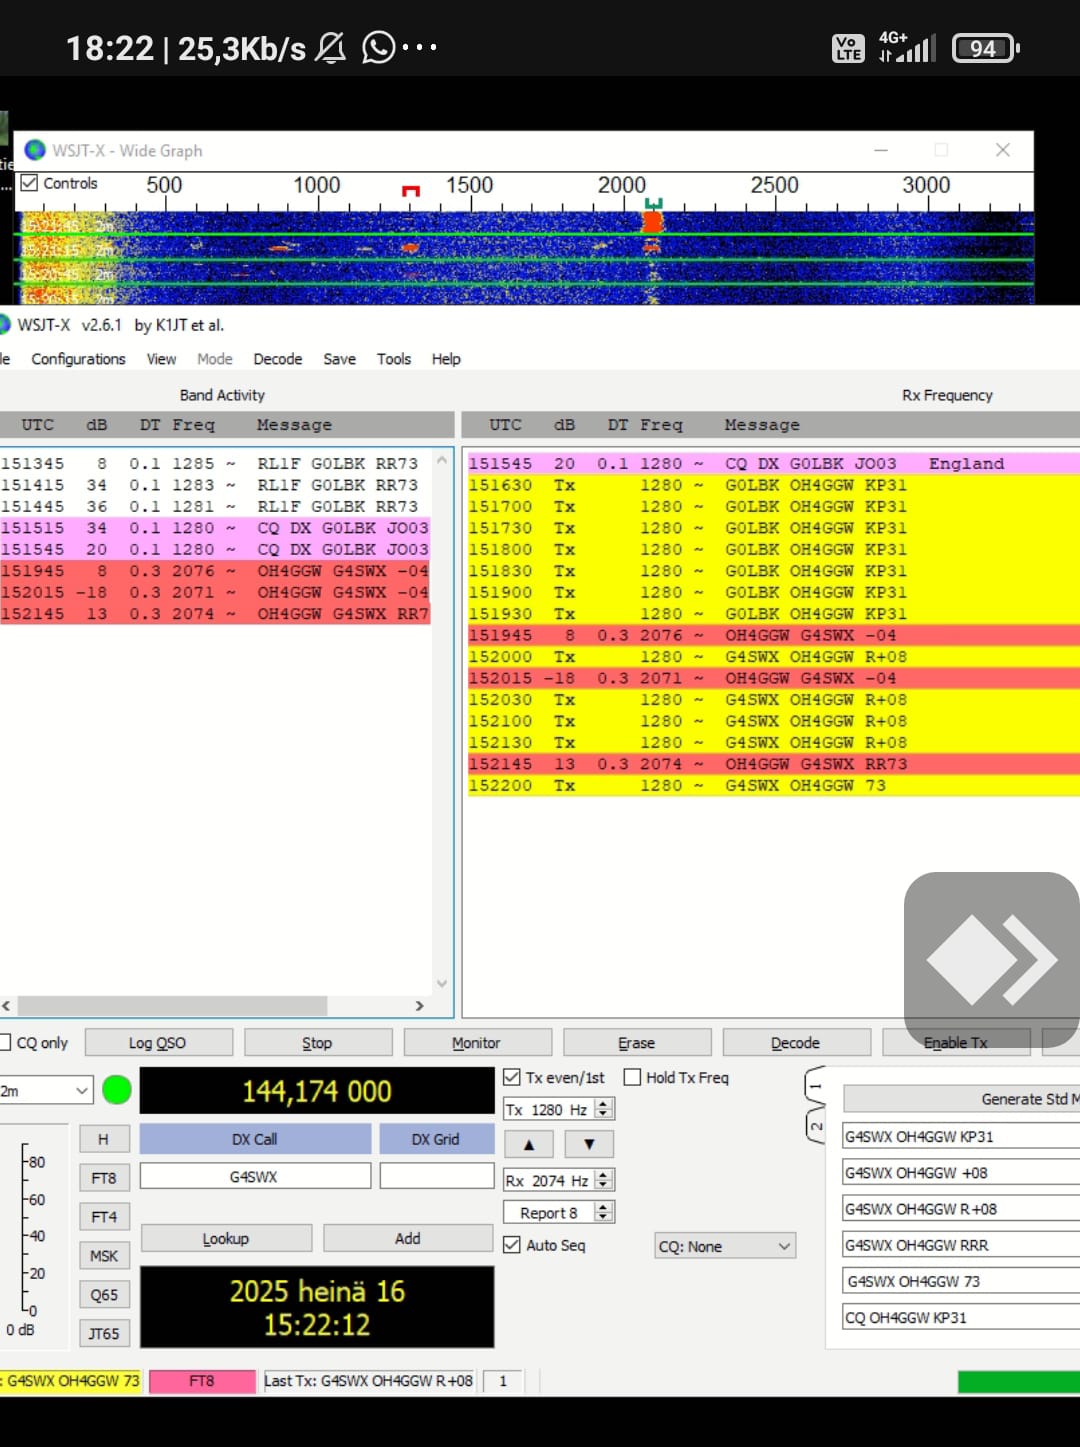
Task: Click the DX Call label button
Action: pos(255,1139)
